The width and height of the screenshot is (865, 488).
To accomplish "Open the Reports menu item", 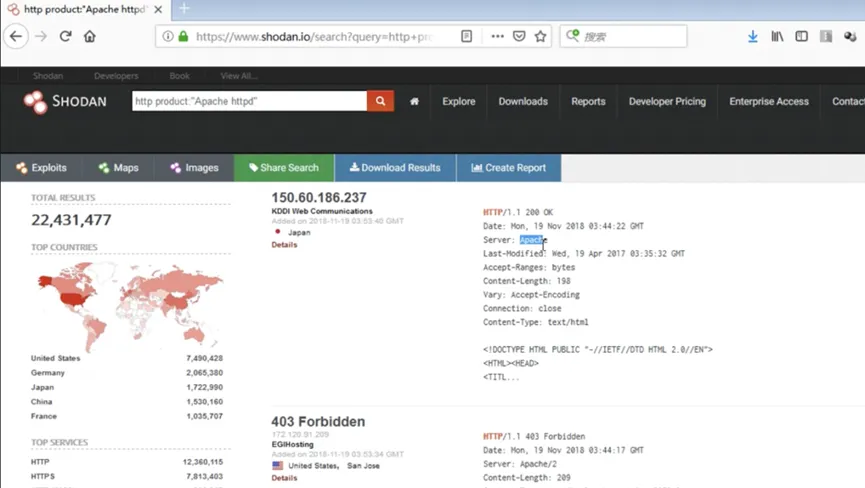I will [588, 101].
